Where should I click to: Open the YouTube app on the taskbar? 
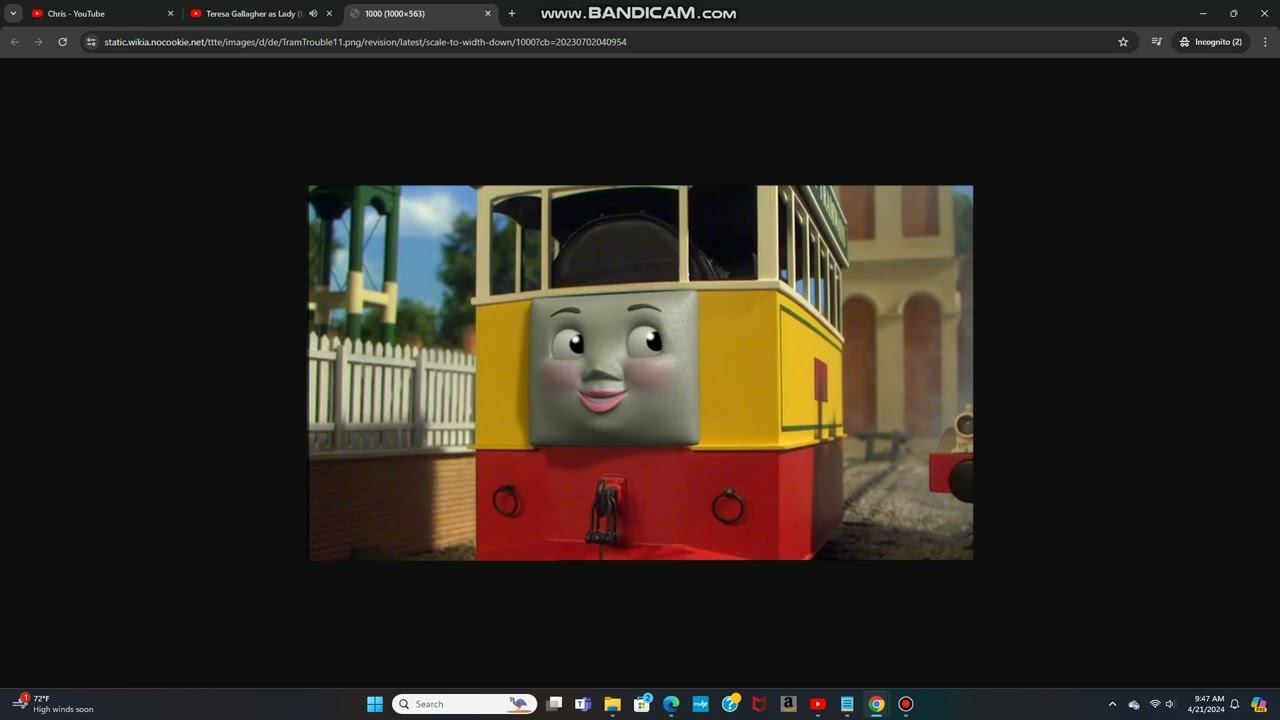(x=818, y=704)
